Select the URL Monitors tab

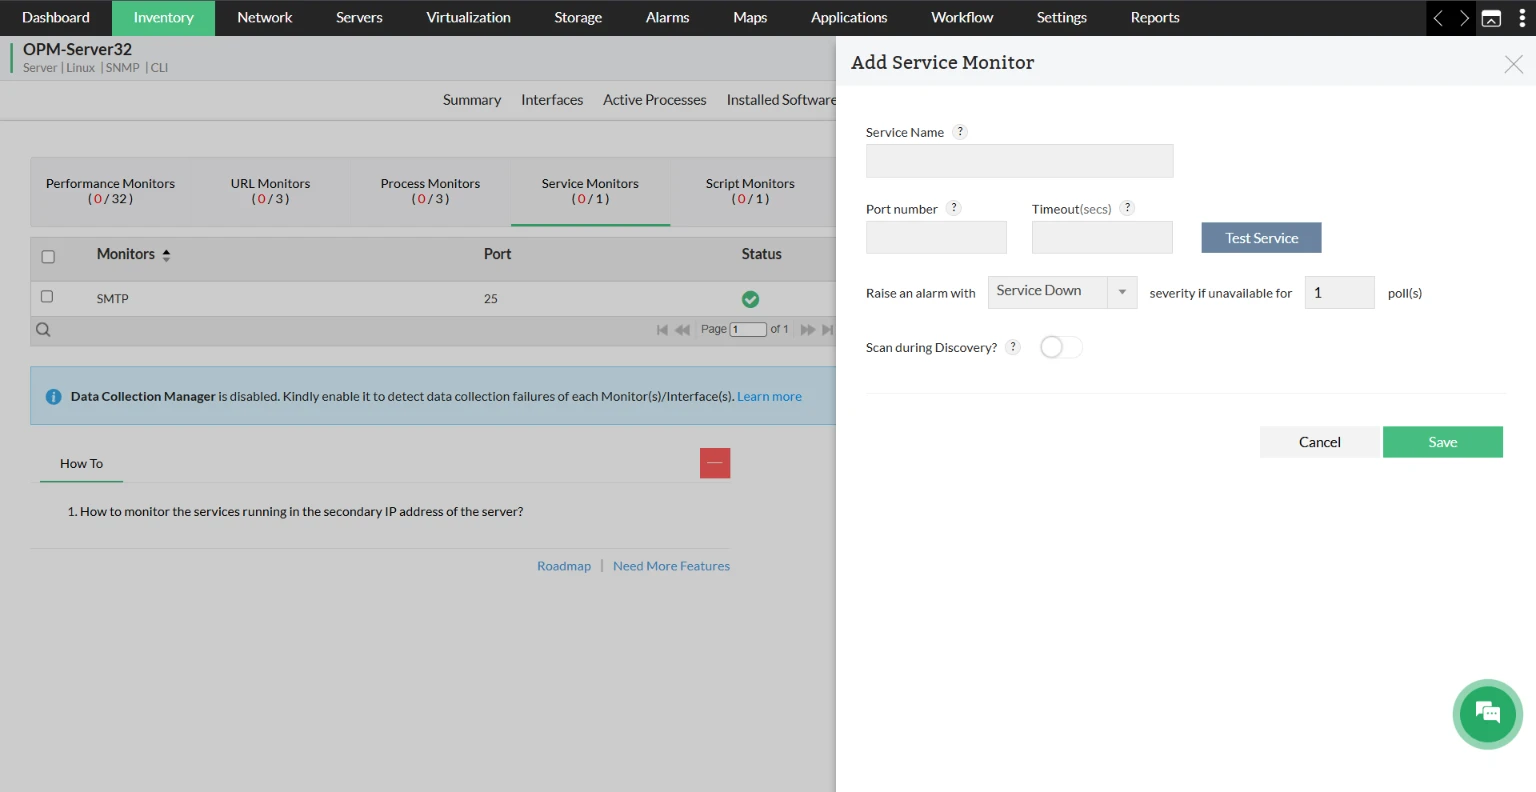pos(270,191)
